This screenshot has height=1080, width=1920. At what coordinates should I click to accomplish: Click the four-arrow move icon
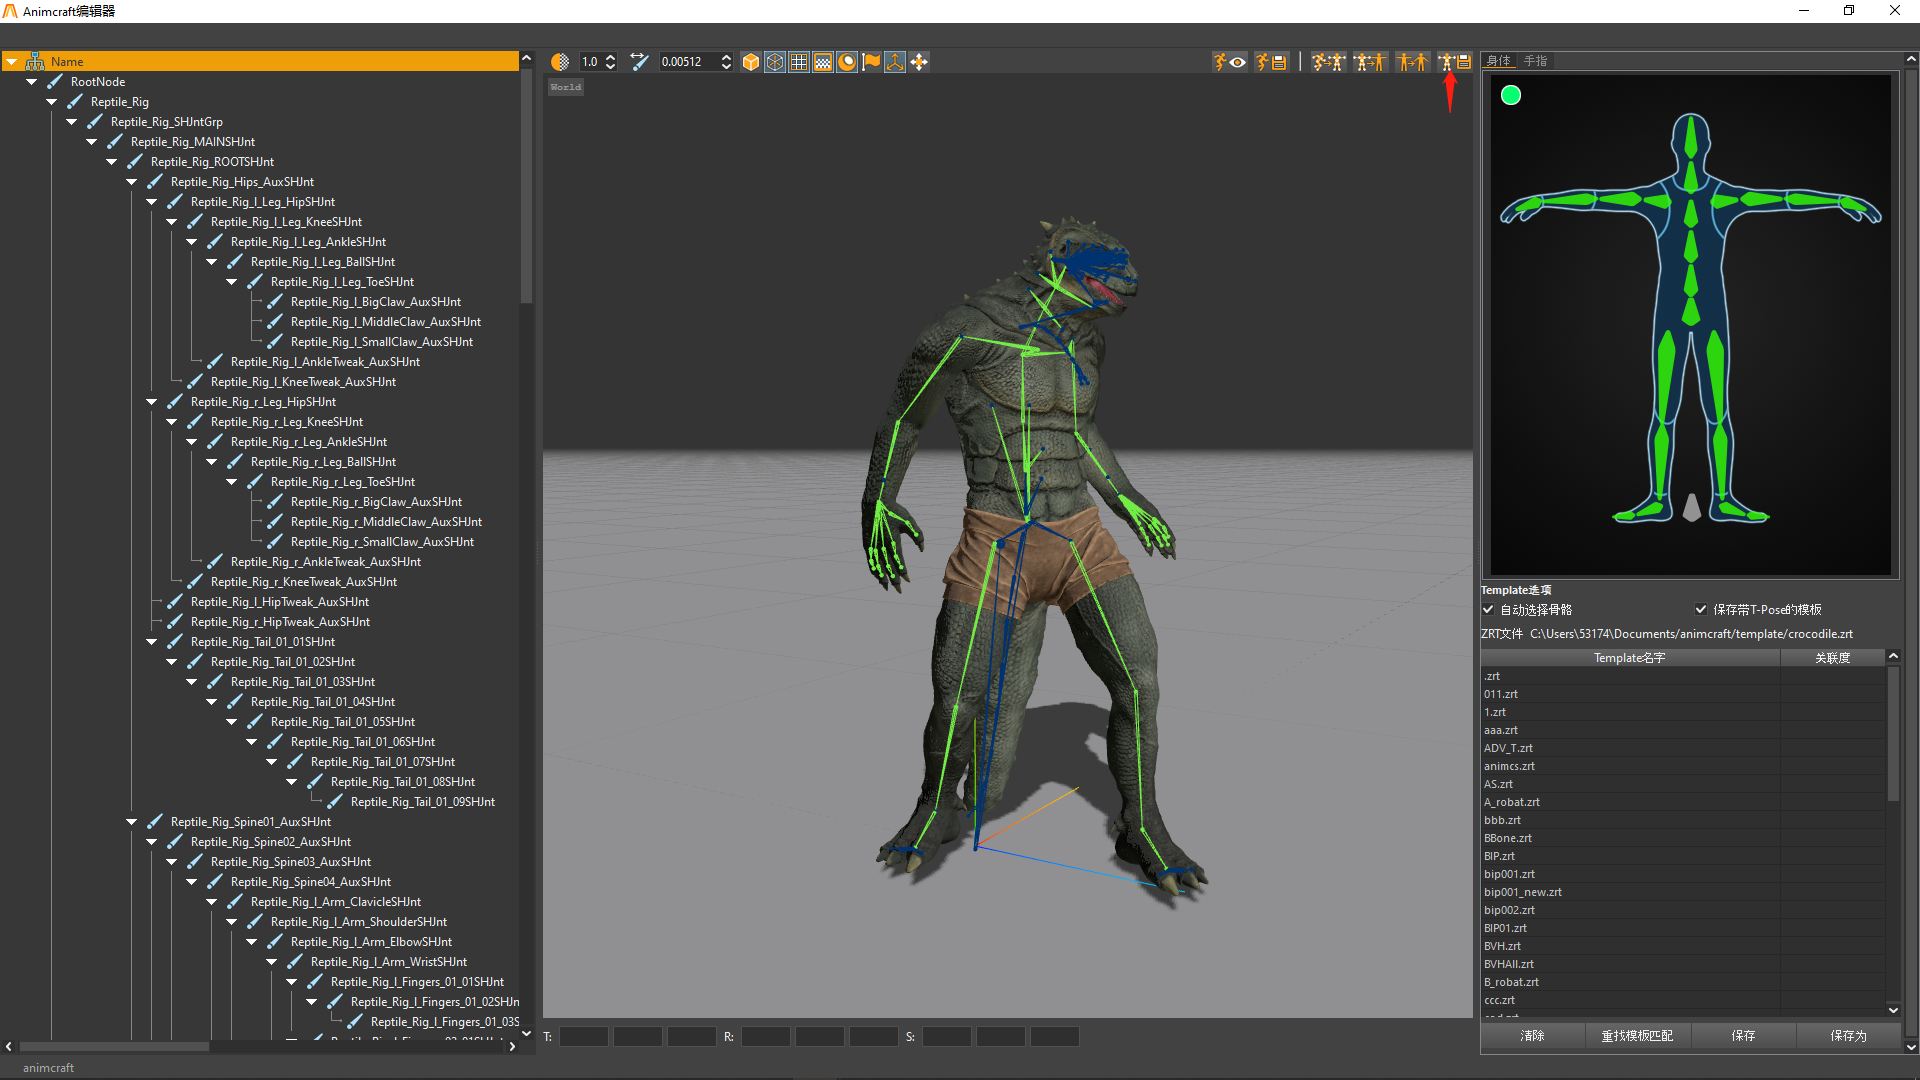919,62
